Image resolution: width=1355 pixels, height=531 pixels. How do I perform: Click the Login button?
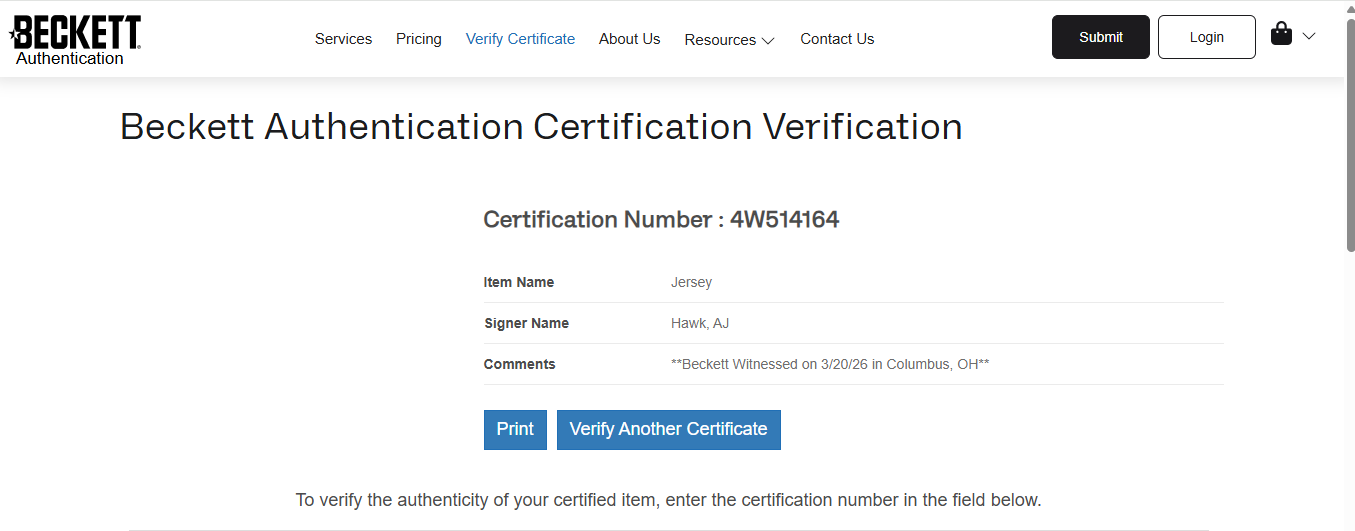pos(1207,37)
